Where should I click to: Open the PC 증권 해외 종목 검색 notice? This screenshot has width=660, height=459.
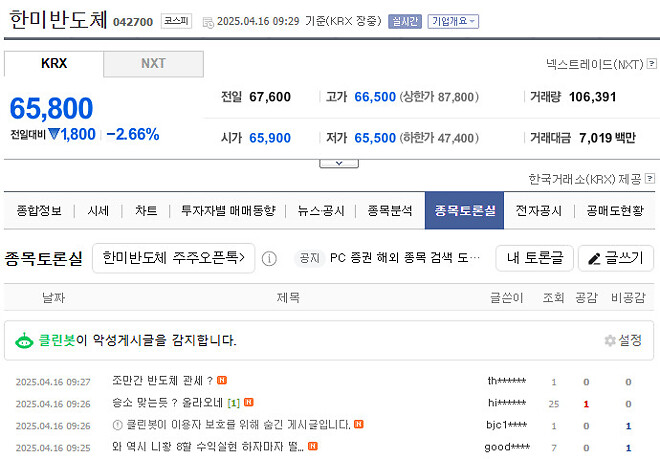(x=405, y=258)
